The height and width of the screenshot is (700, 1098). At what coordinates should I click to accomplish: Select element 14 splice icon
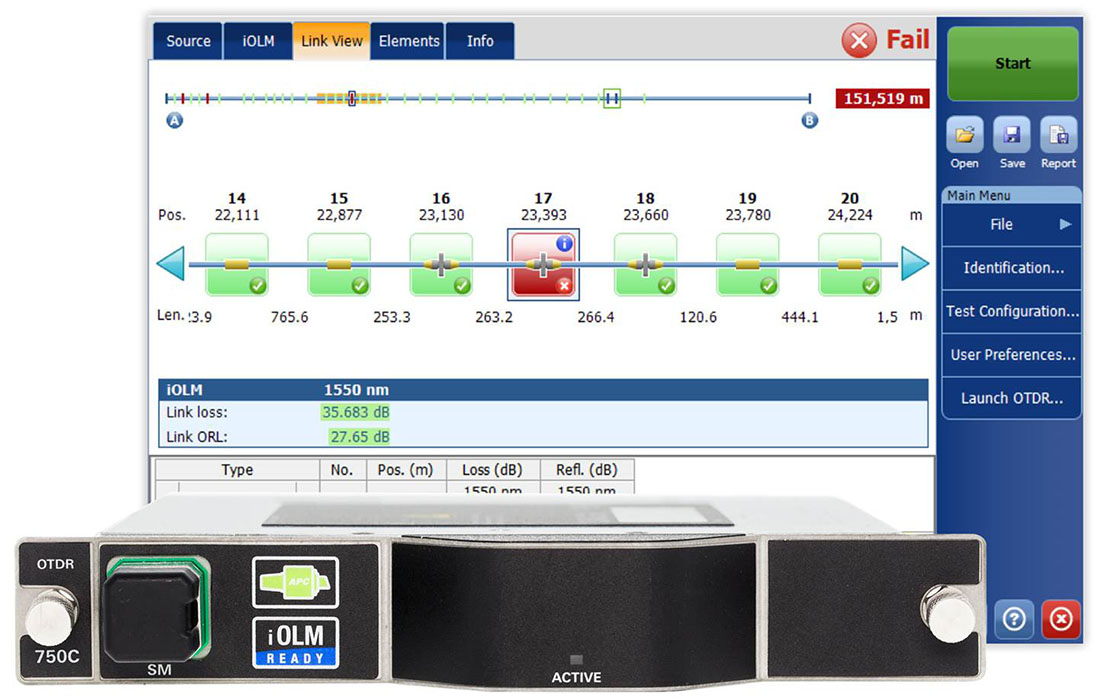pos(236,264)
